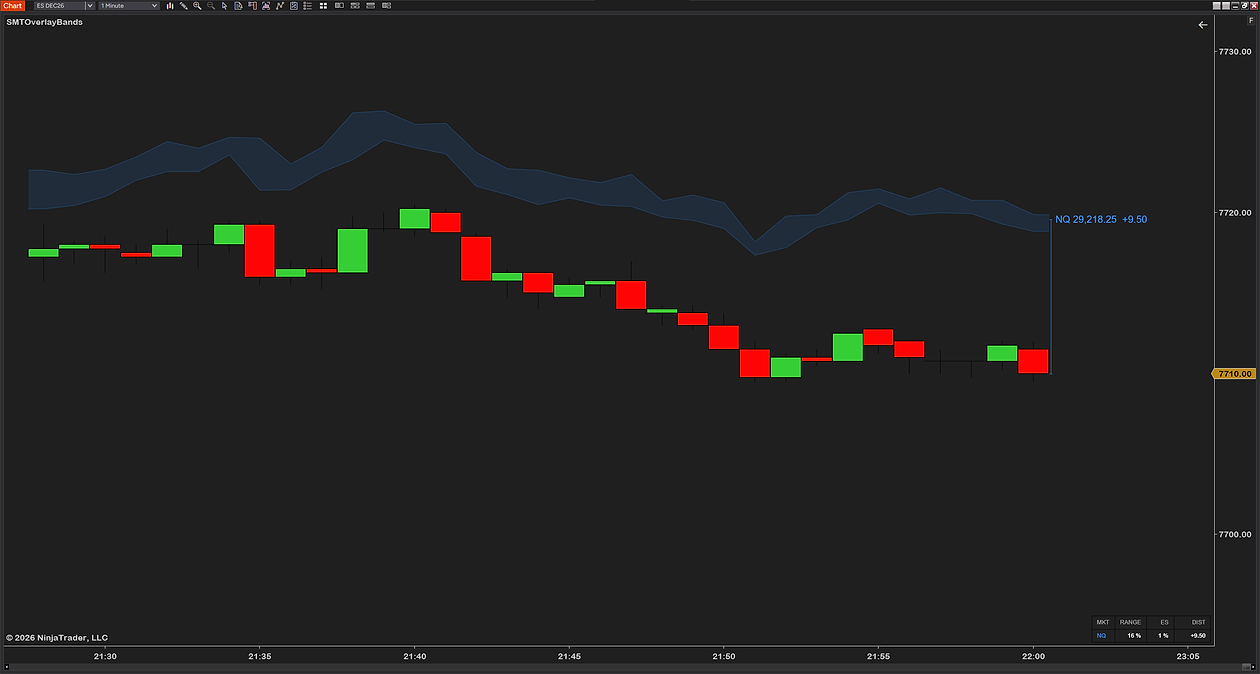Click the © 2026 NinjaTrader, LLC text
Image resolution: width=1260 pixels, height=674 pixels.
[56, 637]
